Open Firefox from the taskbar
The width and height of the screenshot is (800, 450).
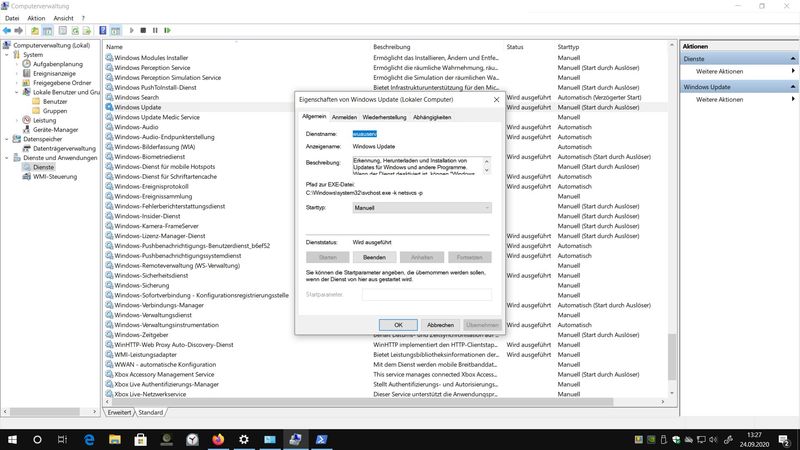pos(218,439)
